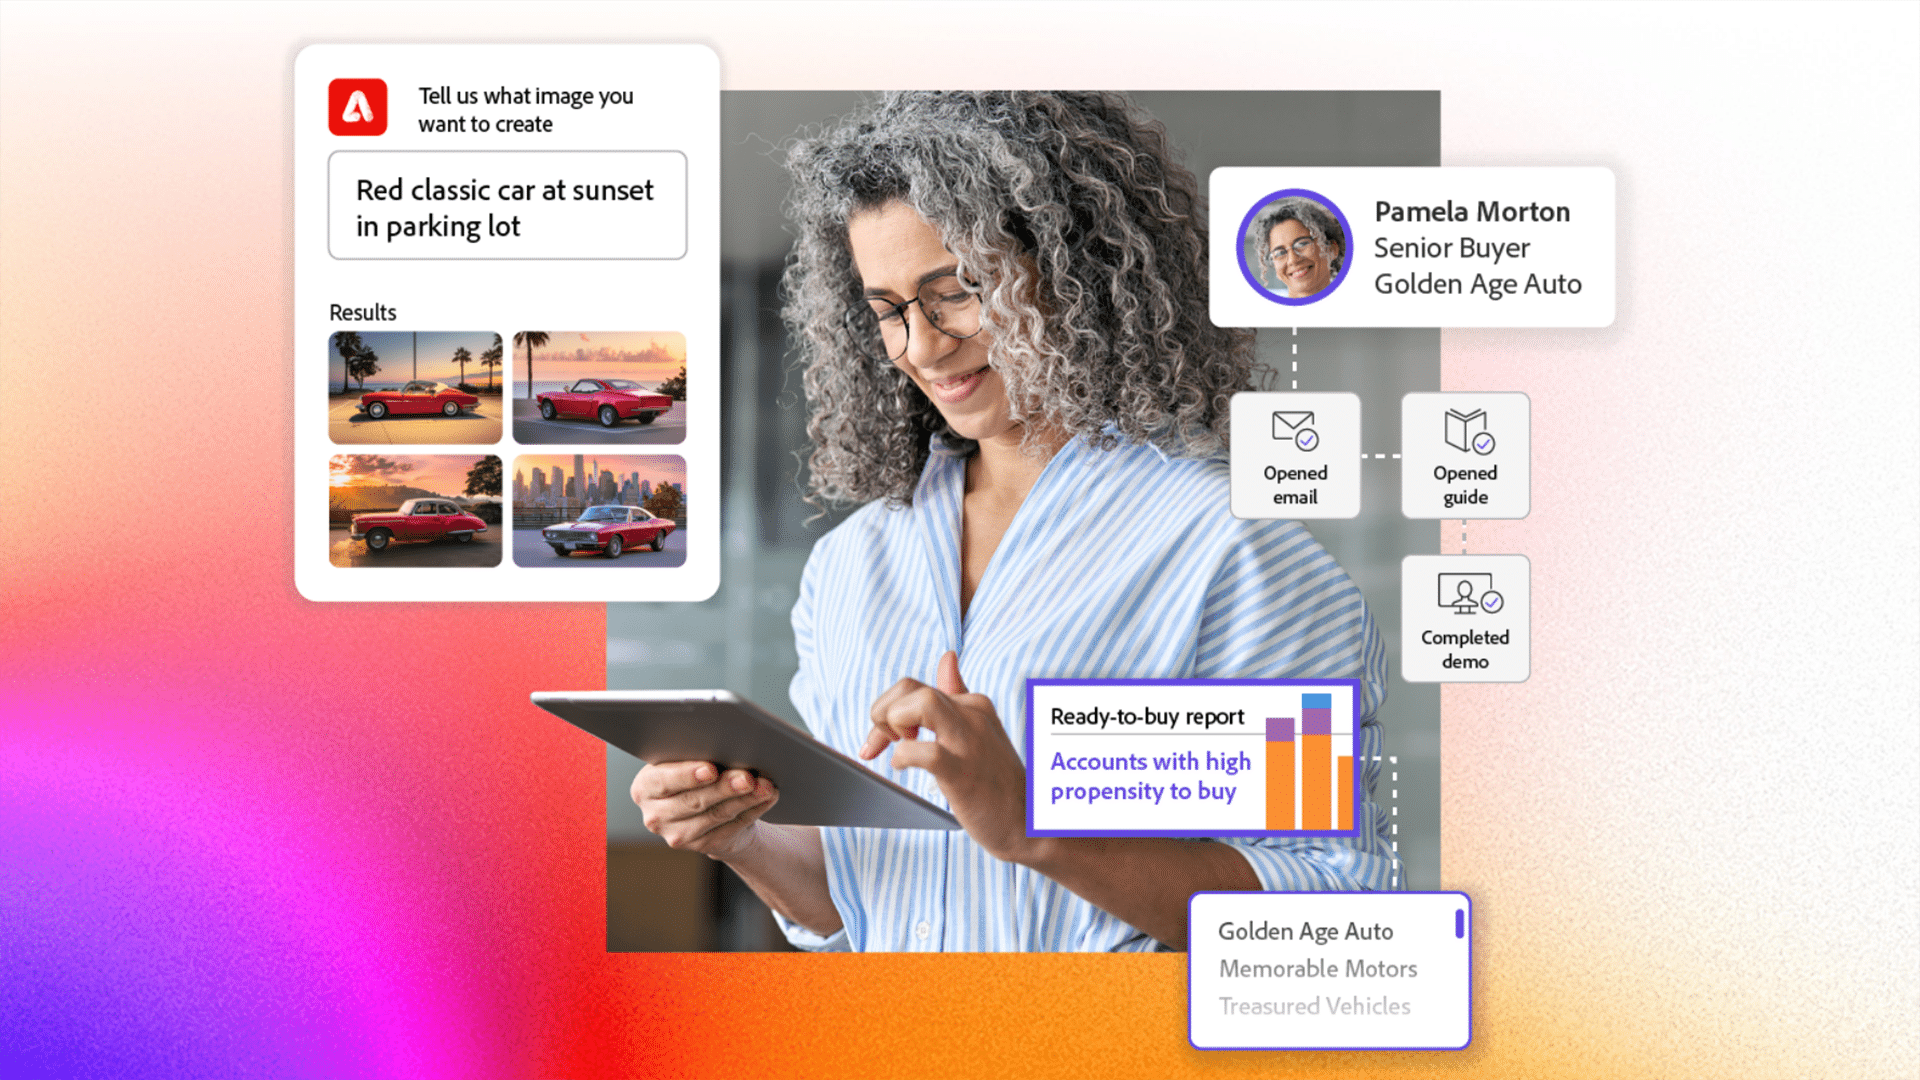Screen dimensions: 1920x1080
Task: Click the Adobe Firefly image generation icon
Action: 357,107
